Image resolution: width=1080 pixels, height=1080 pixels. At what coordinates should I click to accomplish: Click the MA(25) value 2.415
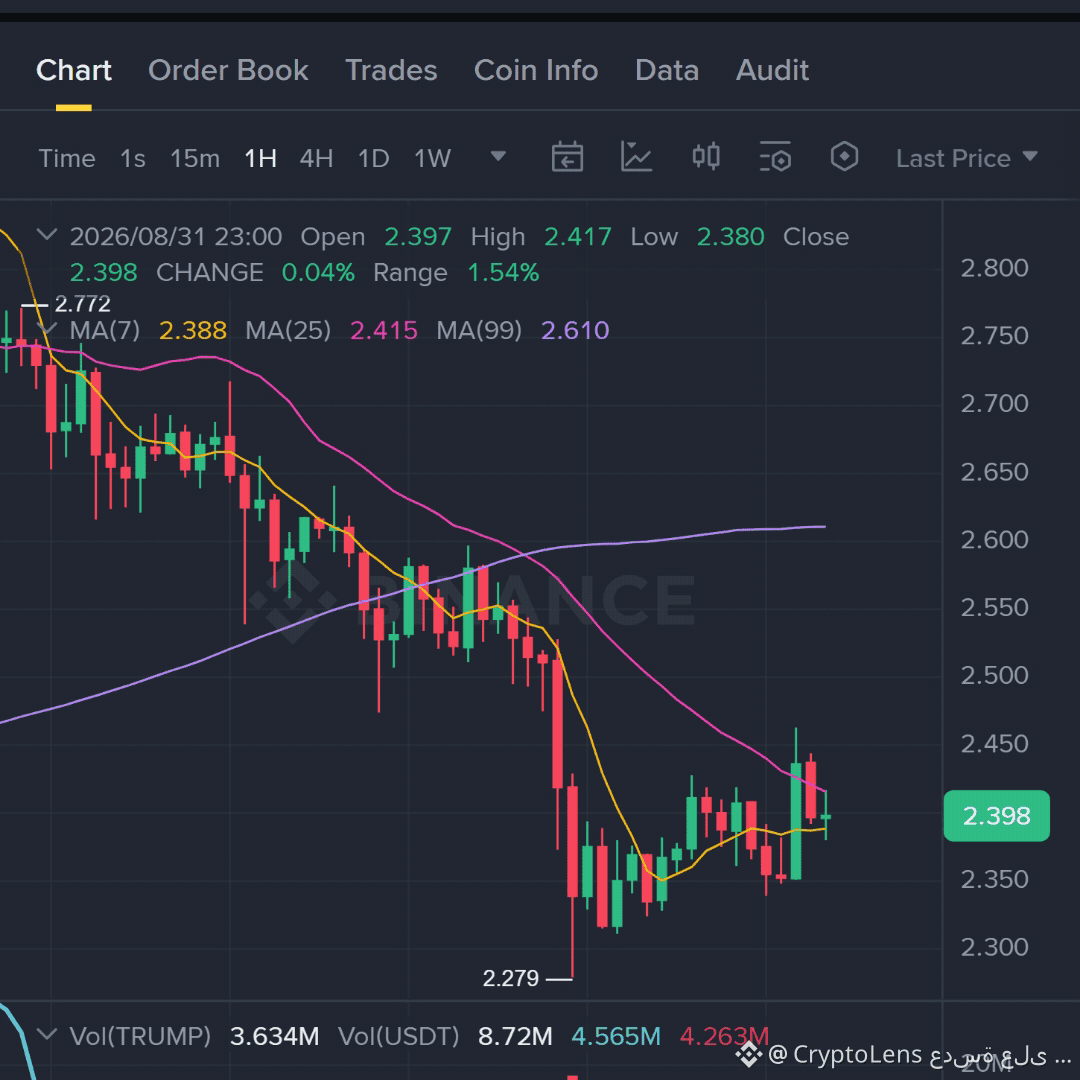pyautogui.click(x=384, y=331)
